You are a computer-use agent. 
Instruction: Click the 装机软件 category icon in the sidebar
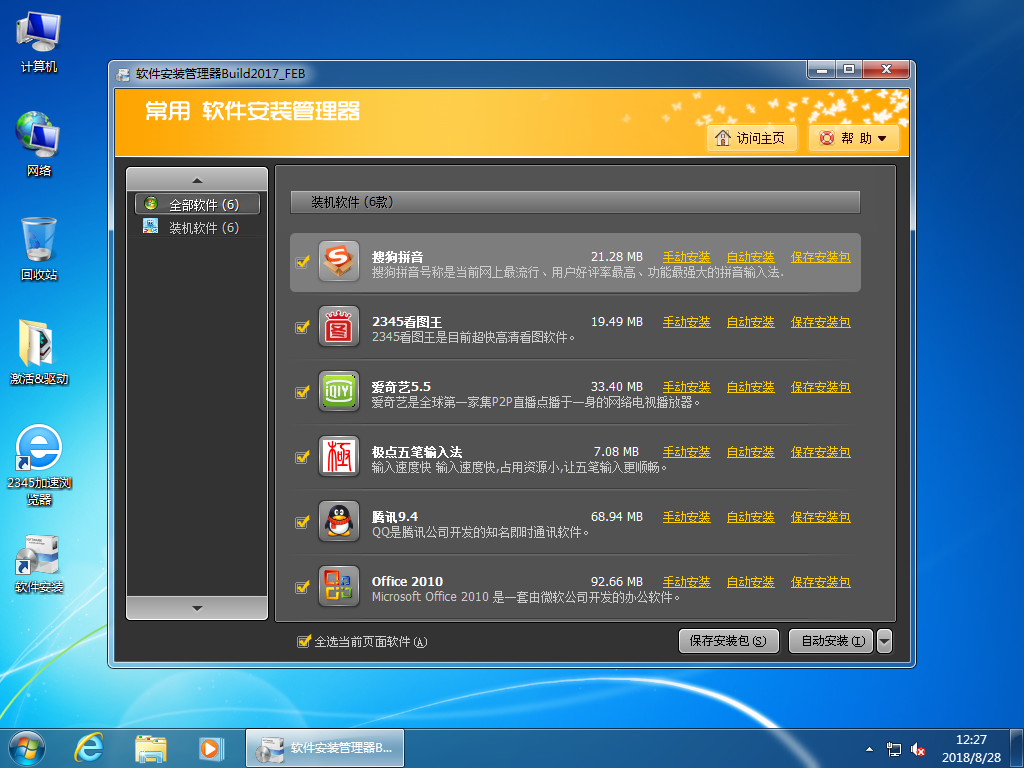[151, 227]
